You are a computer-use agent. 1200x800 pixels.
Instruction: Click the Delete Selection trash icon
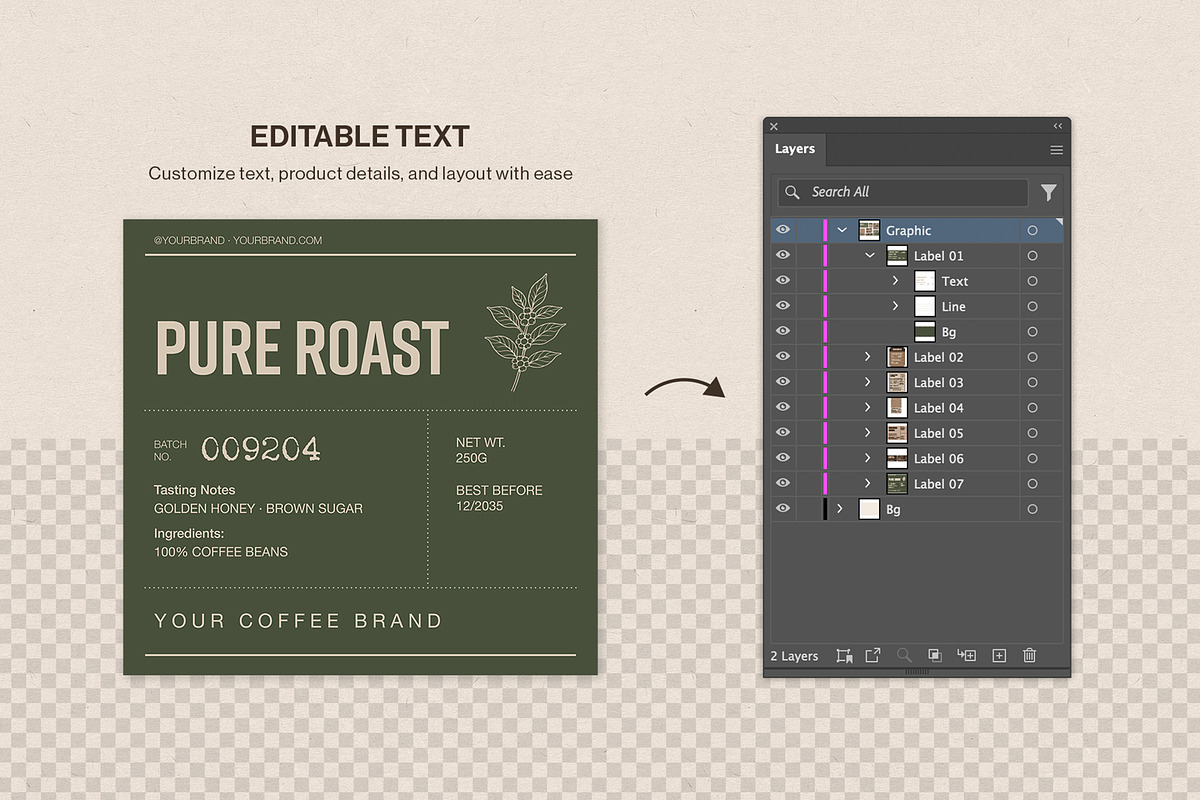pyautogui.click(x=1029, y=656)
